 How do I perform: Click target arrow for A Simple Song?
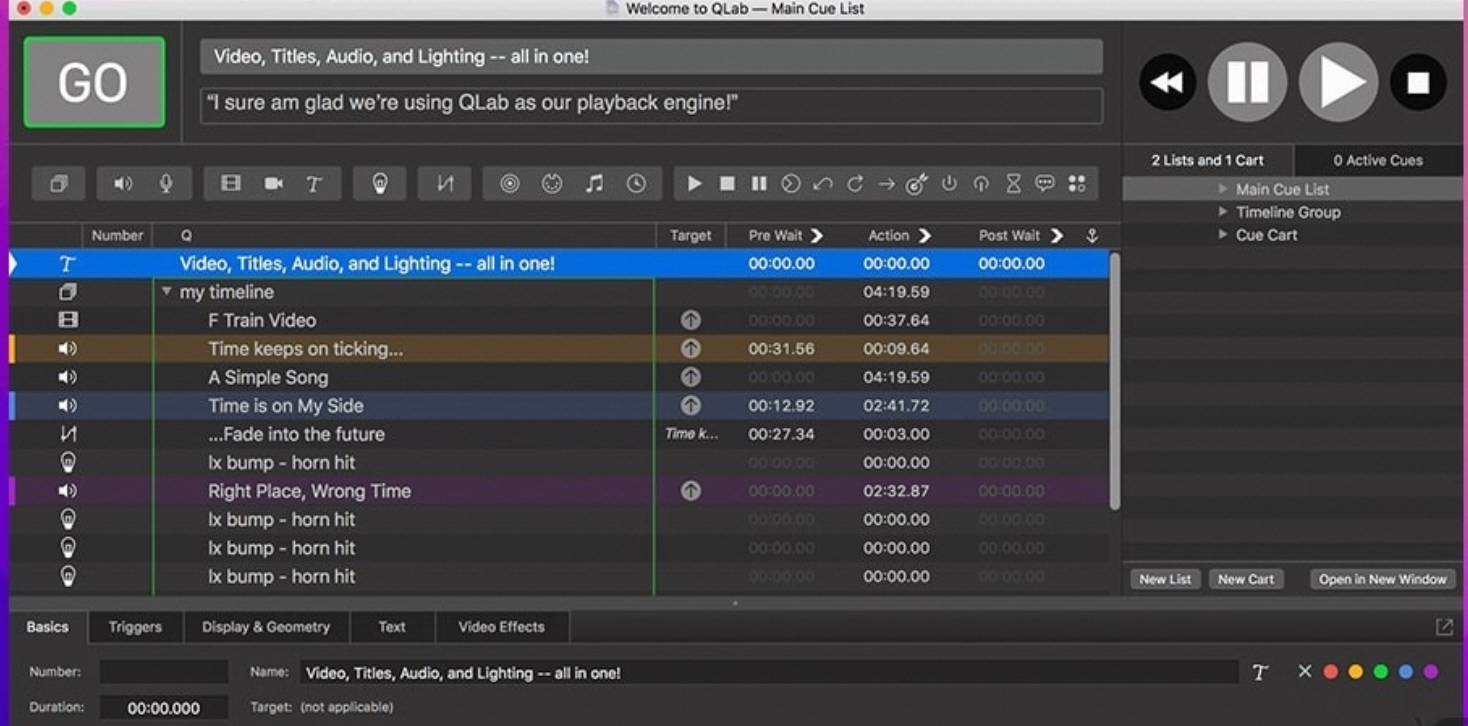[691, 377]
